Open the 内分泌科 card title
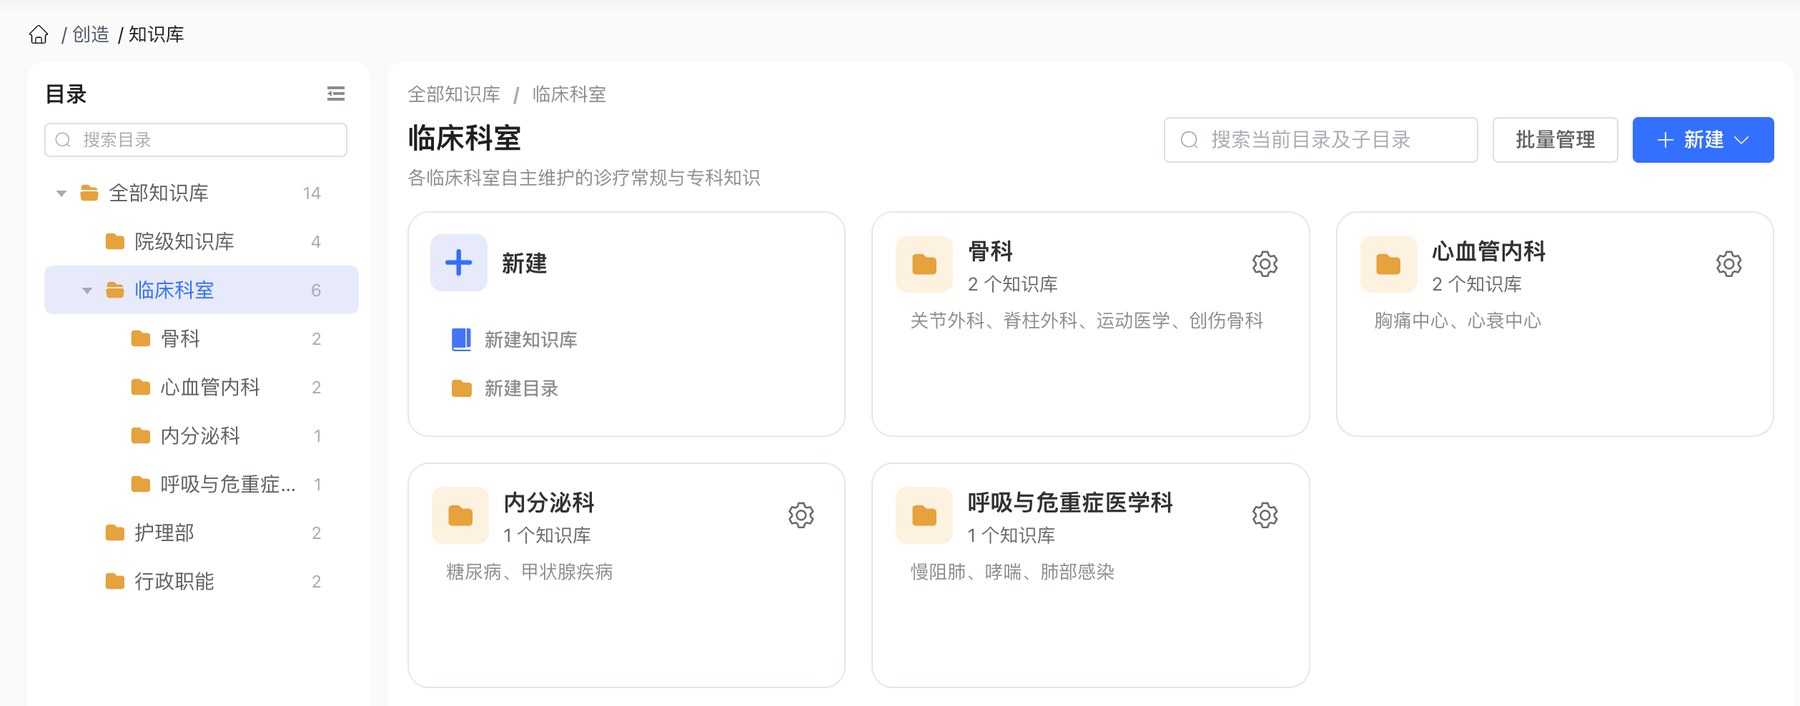1800x706 pixels. pos(549,502)
